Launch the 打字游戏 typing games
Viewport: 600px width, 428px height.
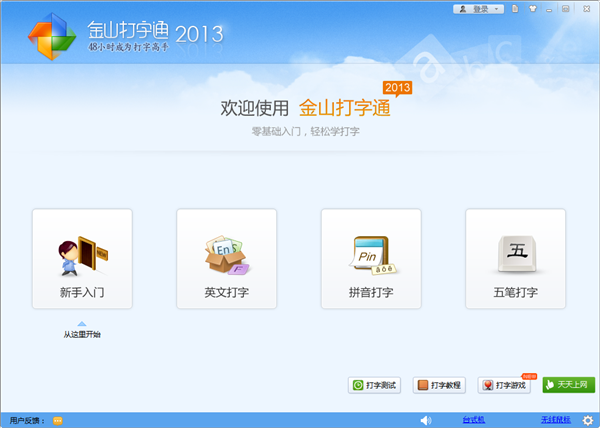point(504,385)
